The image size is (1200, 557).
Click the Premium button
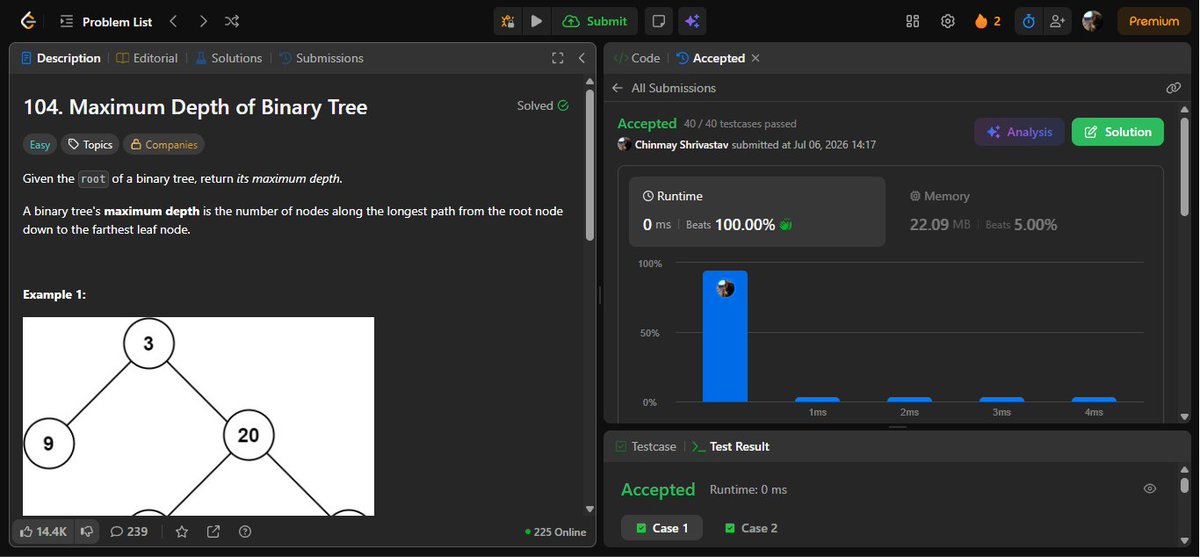point(1153,21)
